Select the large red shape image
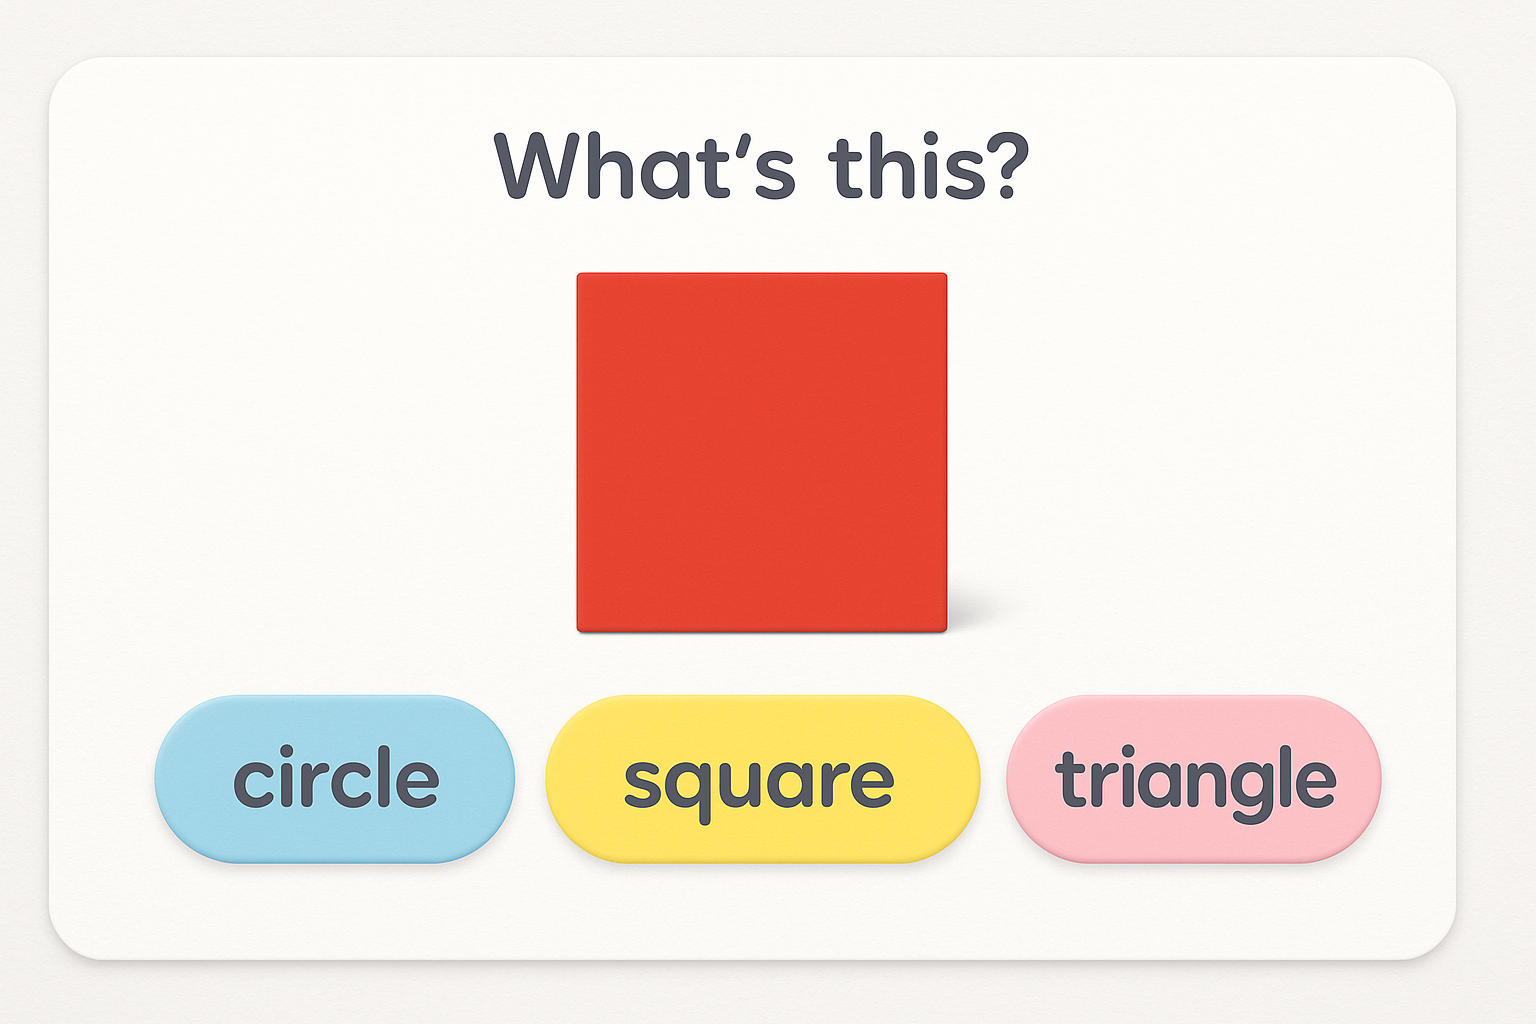Image resolution: width=1536 pixels, height=1024 pixels. [762, 452]
